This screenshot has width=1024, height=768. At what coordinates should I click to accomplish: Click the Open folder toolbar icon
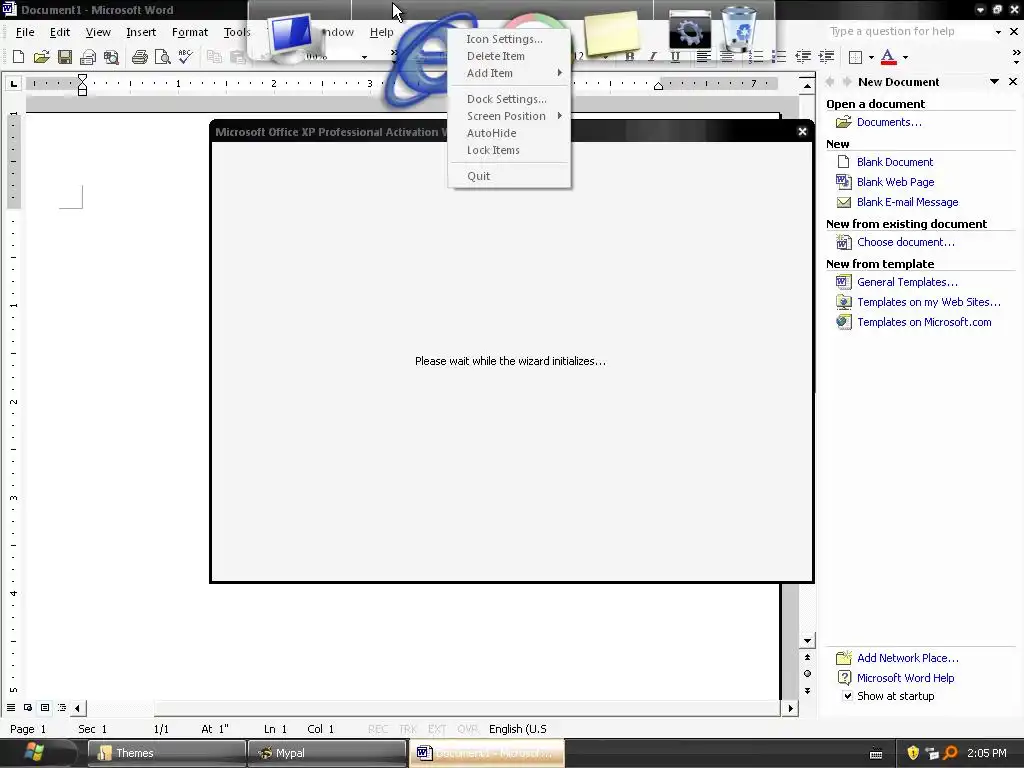[x=42, y=57]
